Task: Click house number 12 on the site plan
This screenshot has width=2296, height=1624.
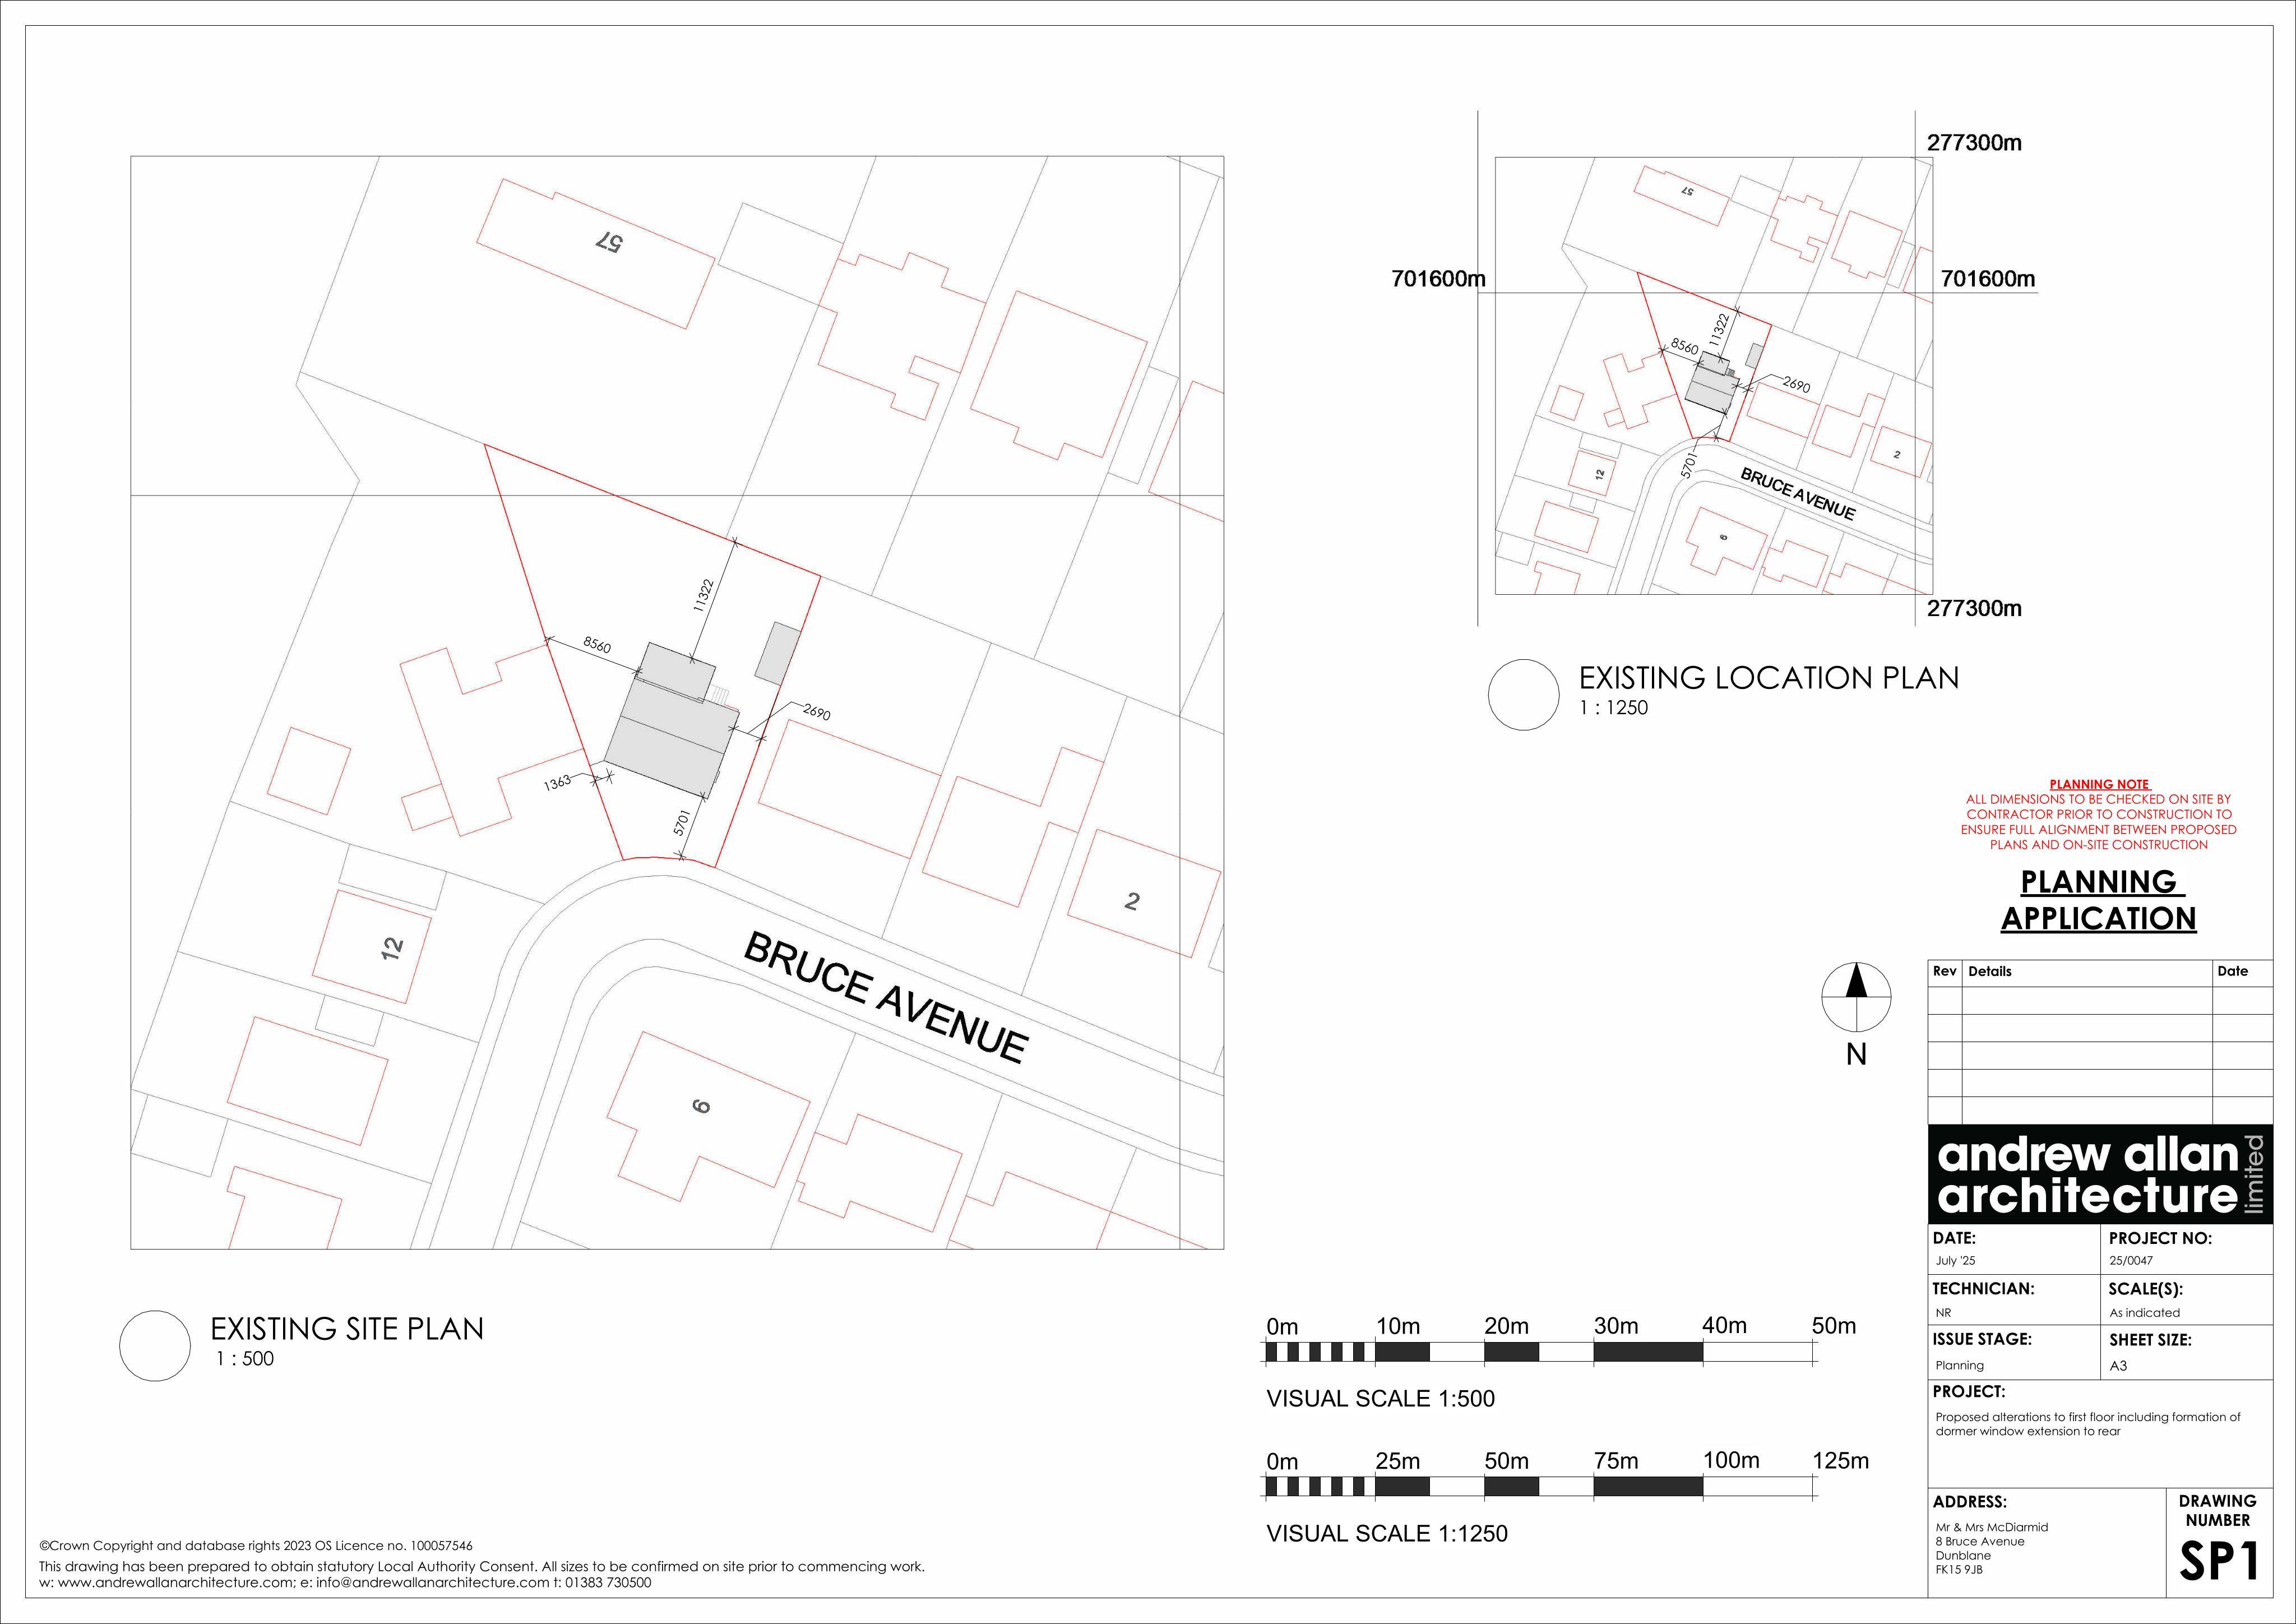Action: [x=391, y=947]
